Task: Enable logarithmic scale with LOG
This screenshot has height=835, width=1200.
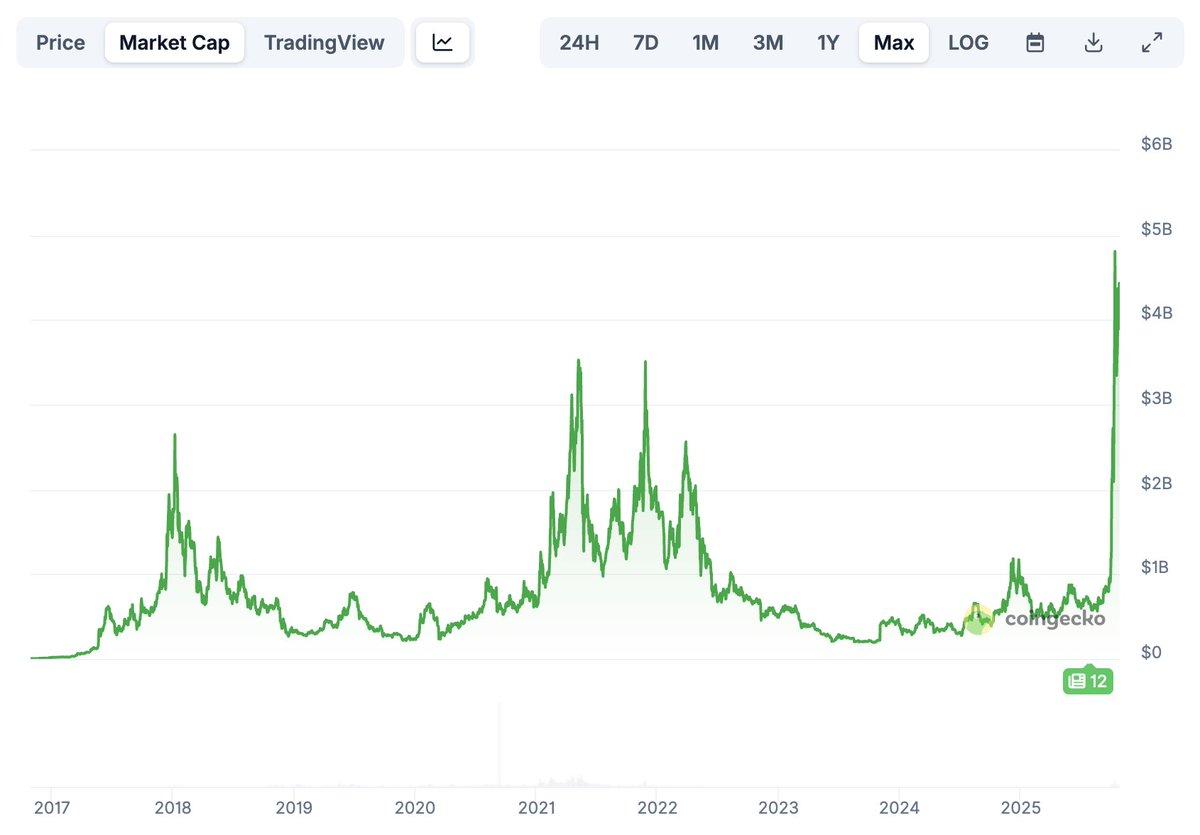Action: tap(967, 42)
